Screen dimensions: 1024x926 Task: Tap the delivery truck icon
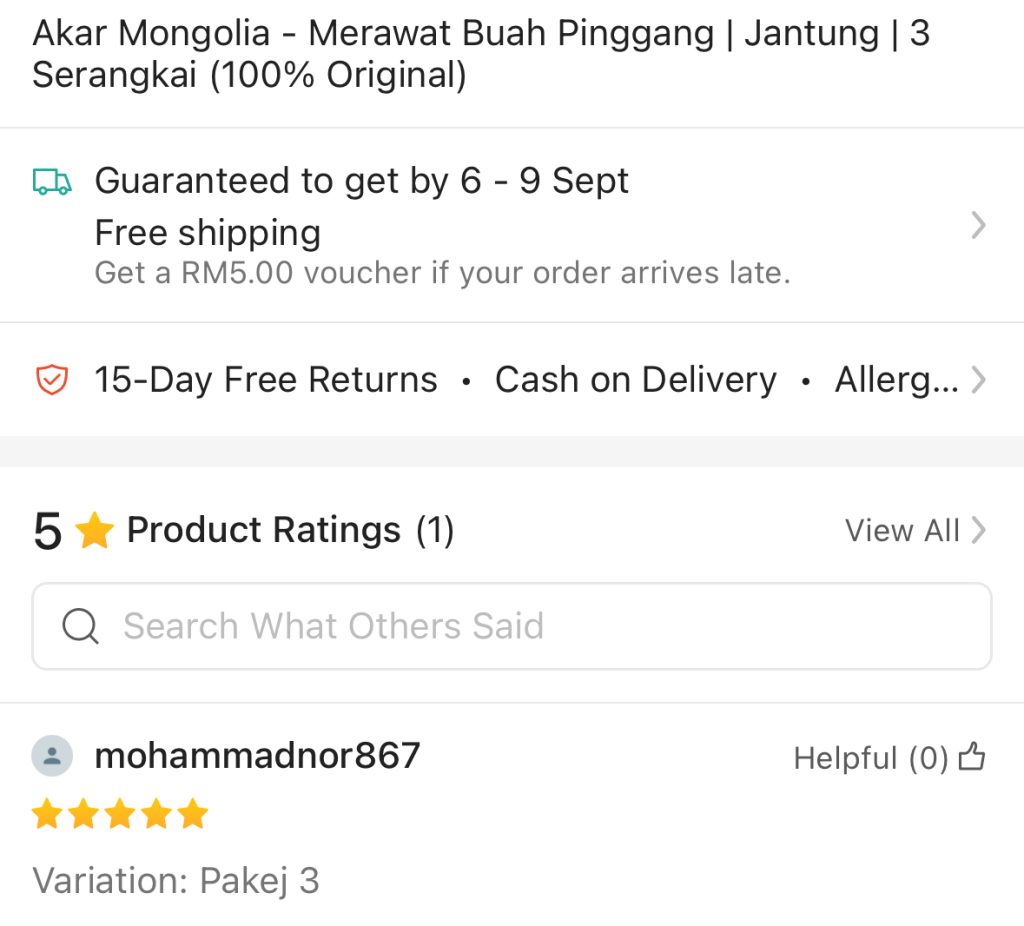[52, 182]
